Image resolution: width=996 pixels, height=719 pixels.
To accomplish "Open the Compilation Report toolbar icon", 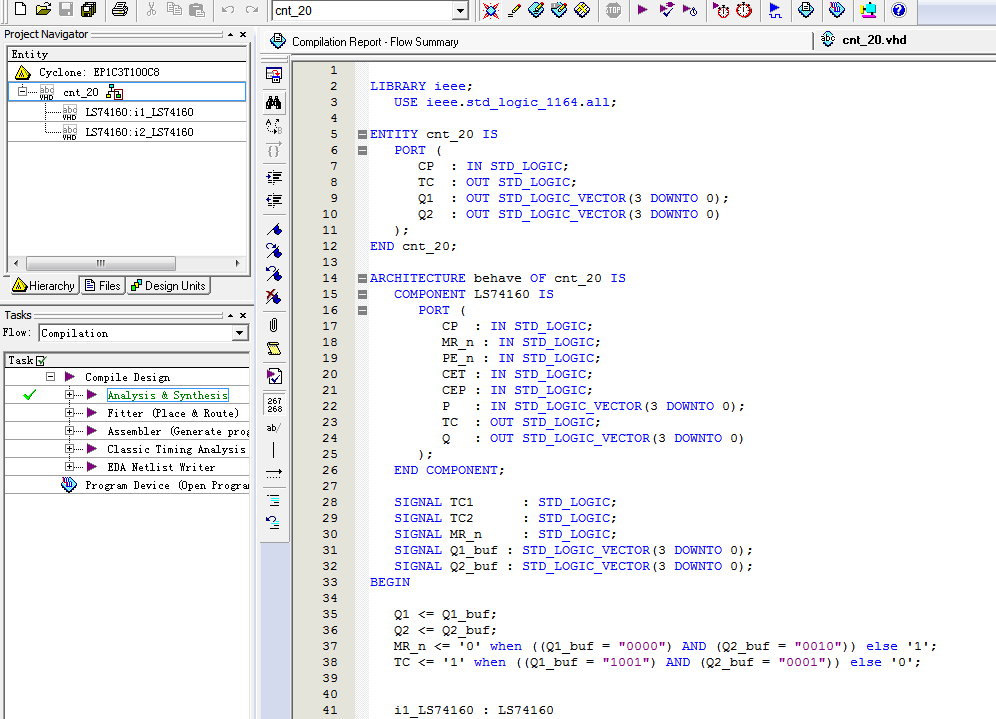I will pyautogui.click(x=806, y=10).
